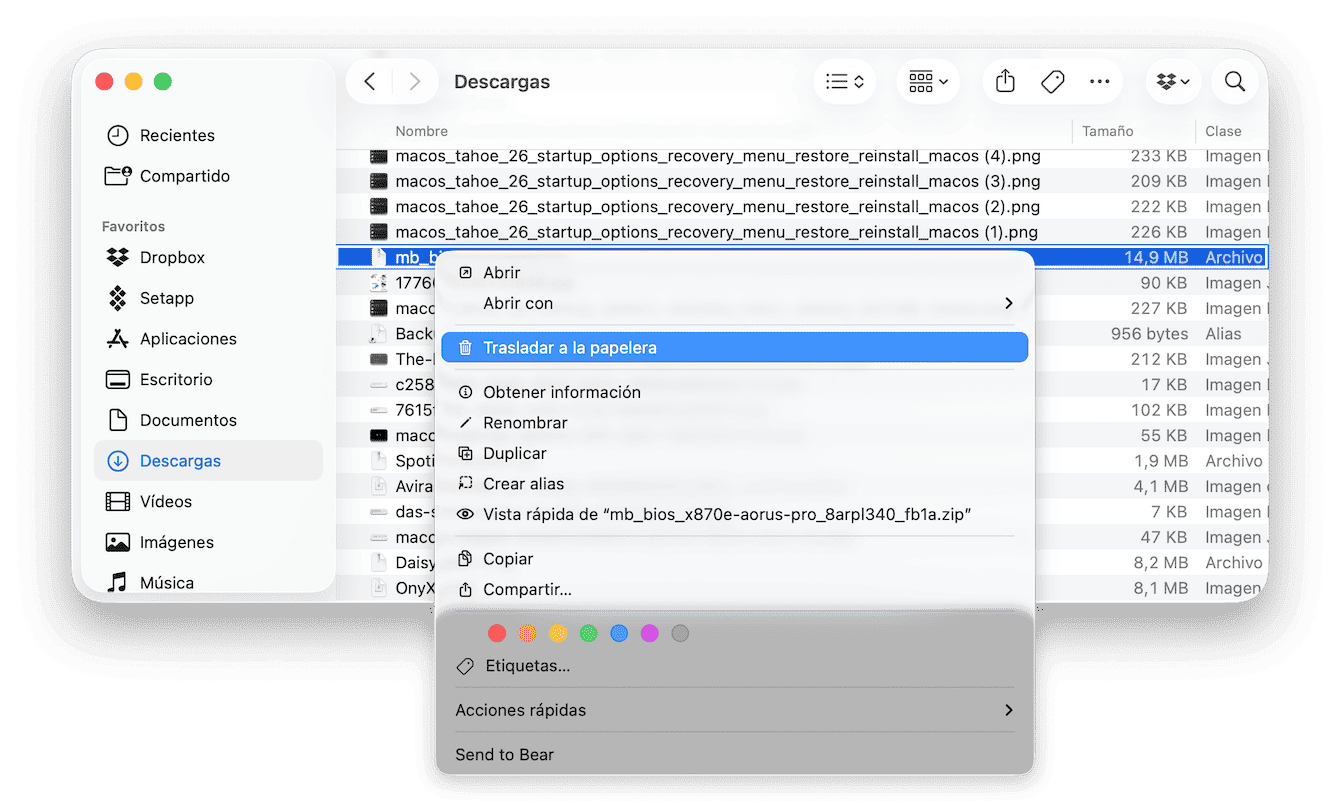Go back with the left arrow
The image size is (1340, 810).
point(370,82)
